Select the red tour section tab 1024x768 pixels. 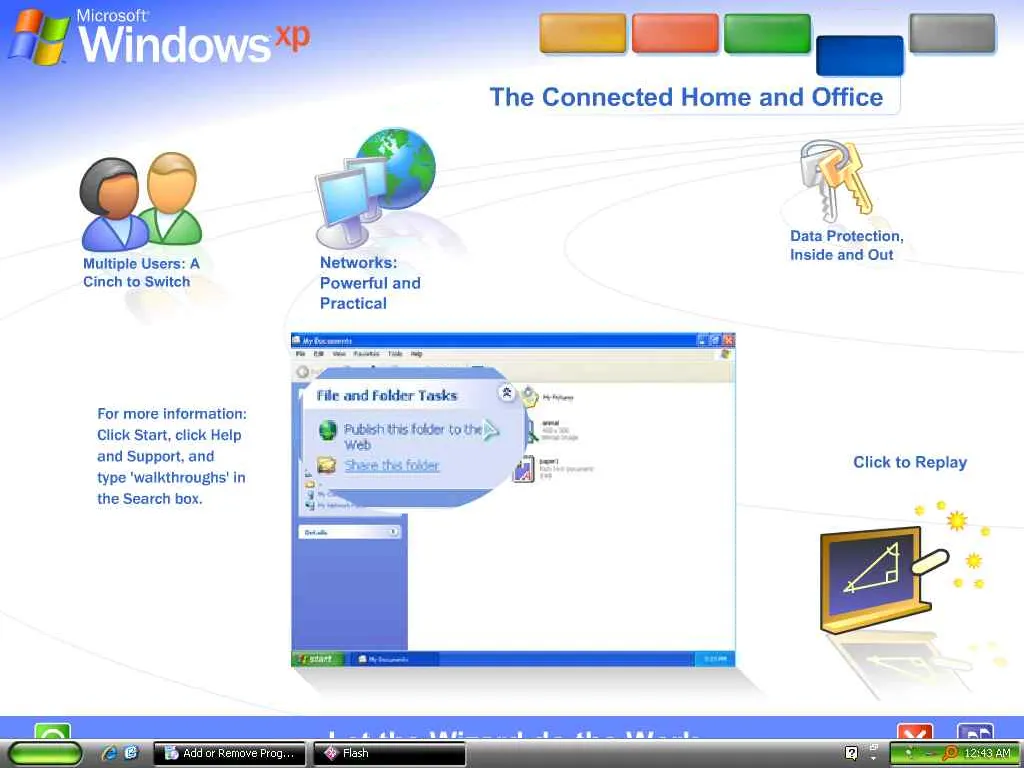675,33
